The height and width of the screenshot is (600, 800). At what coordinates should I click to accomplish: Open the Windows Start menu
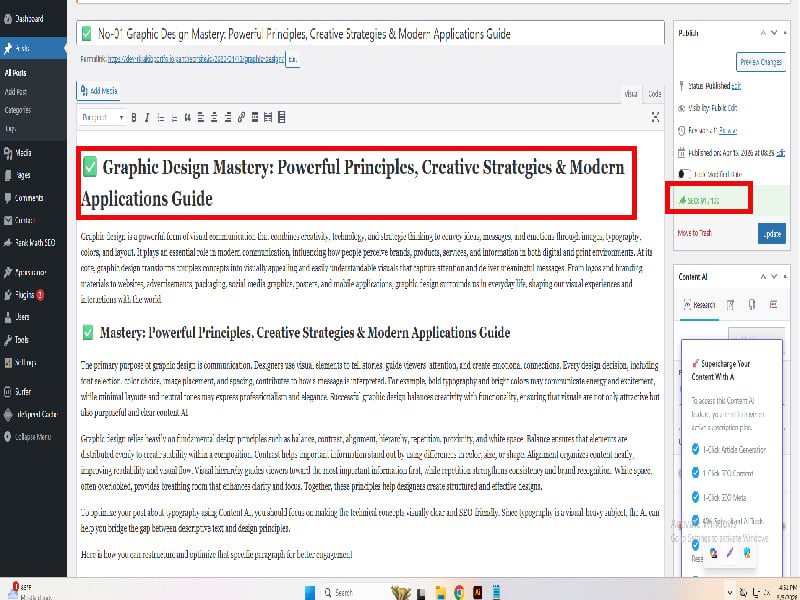[x=310, y=592]
